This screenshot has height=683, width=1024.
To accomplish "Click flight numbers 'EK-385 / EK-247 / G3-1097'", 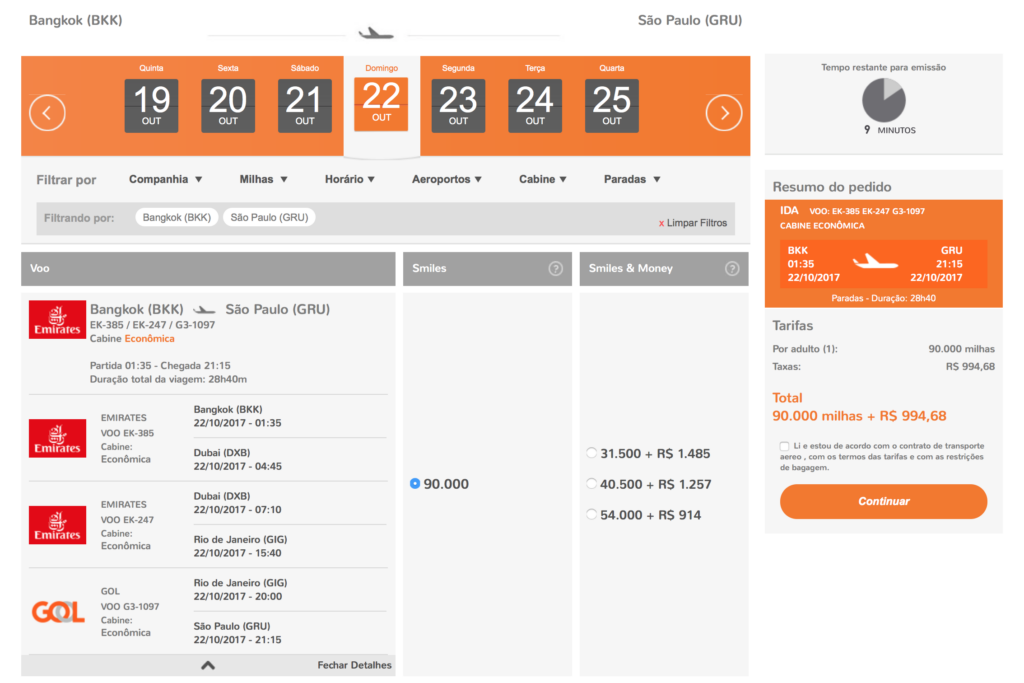I will pyautogui.click(x=152, y=325).
